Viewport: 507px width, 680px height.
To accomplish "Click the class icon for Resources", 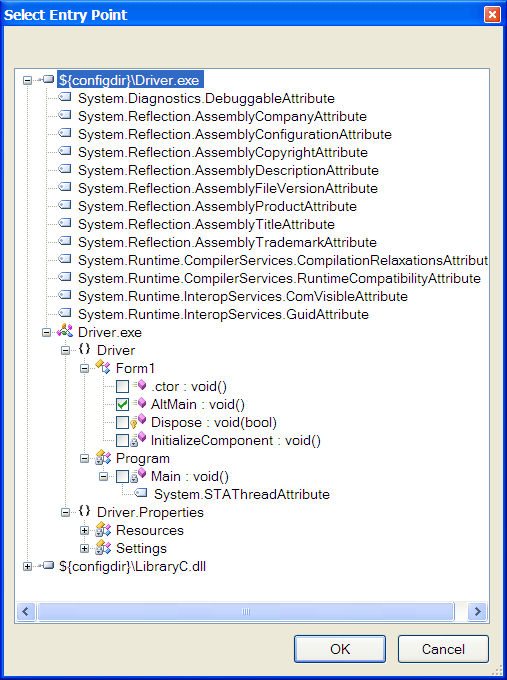I will [x=103, y=530].
